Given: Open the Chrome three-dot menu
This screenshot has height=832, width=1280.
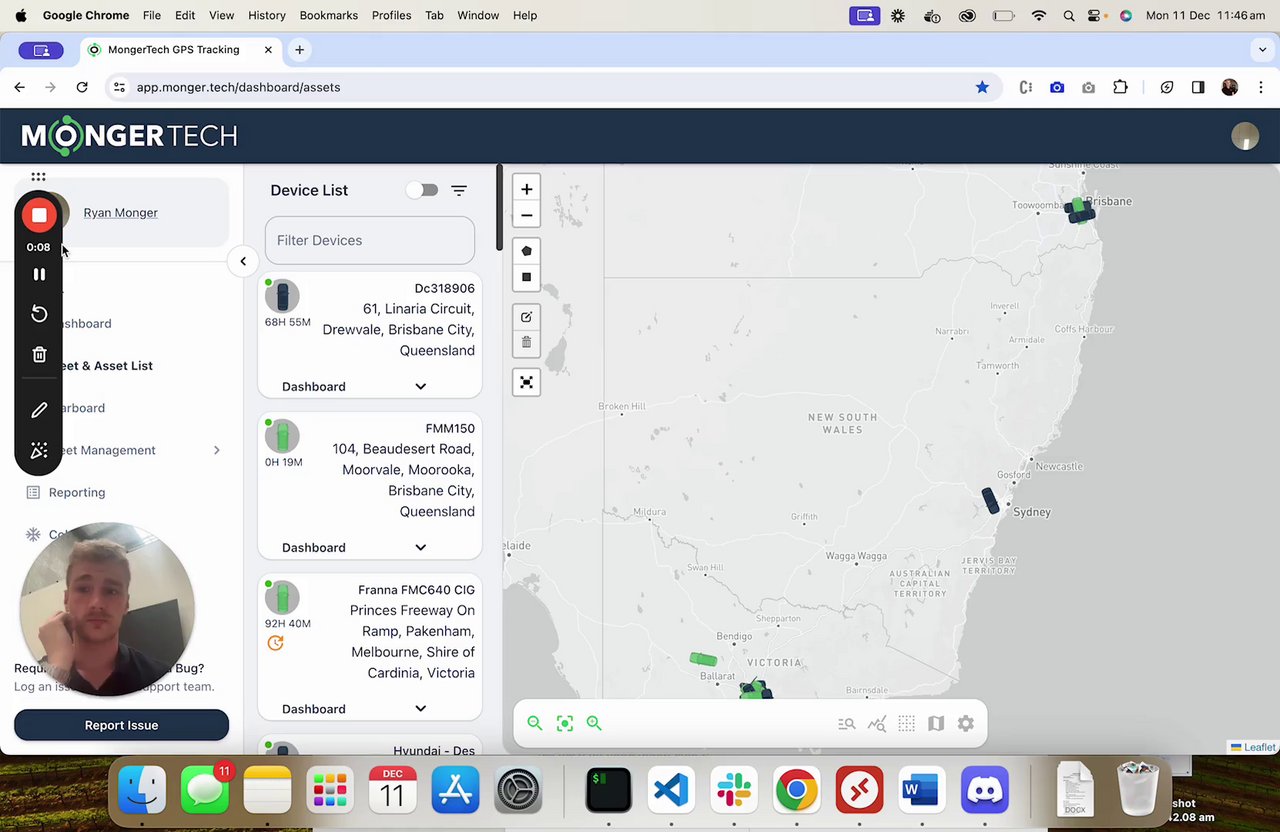Looking at the screenshot, I should click(x=1261, y=87).
